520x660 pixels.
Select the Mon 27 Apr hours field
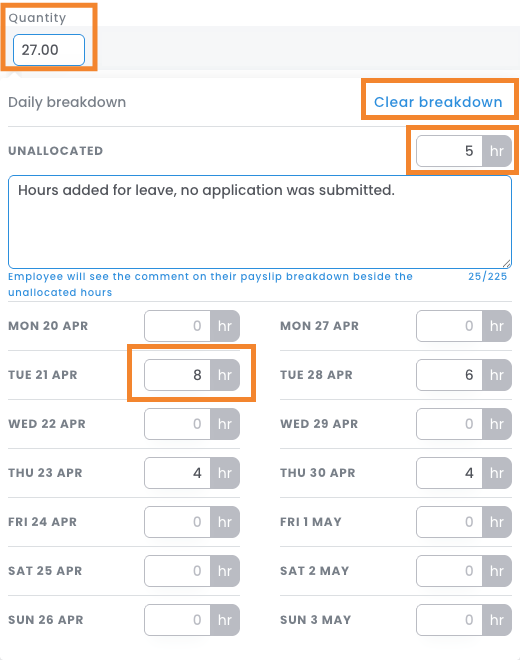pos(449,326)
